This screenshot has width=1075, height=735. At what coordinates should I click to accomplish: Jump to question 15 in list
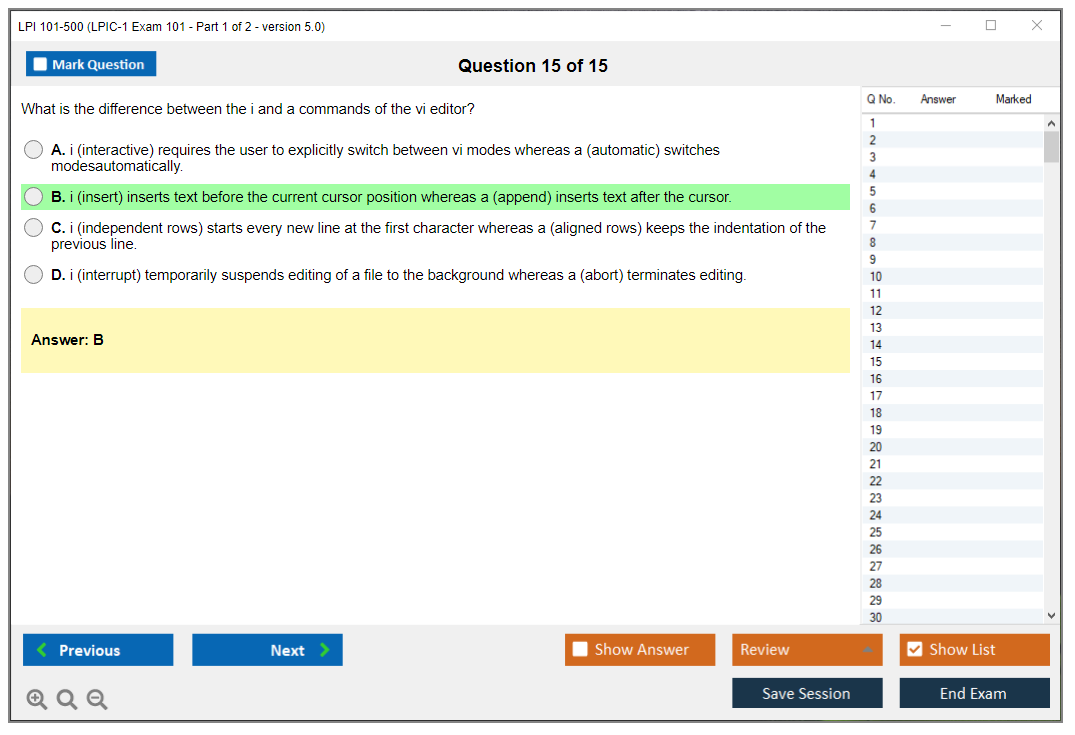876,362
